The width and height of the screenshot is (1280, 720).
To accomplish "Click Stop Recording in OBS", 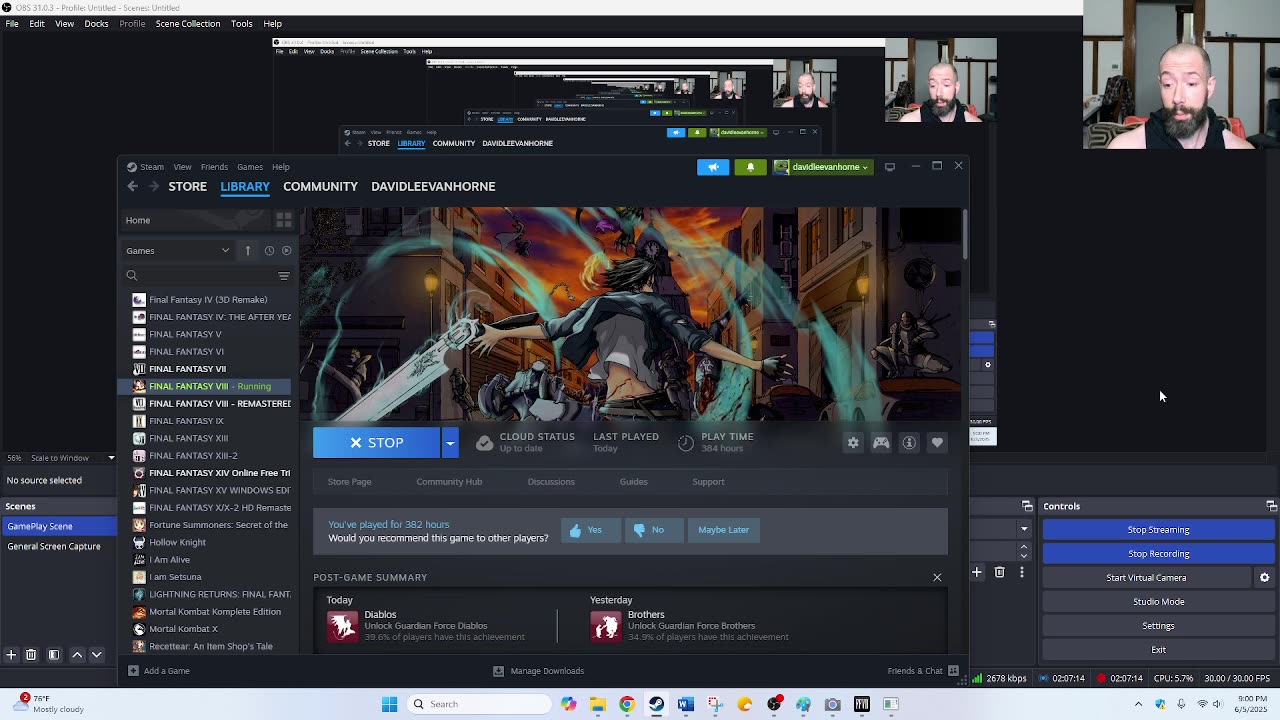I will click(1158, 554).
